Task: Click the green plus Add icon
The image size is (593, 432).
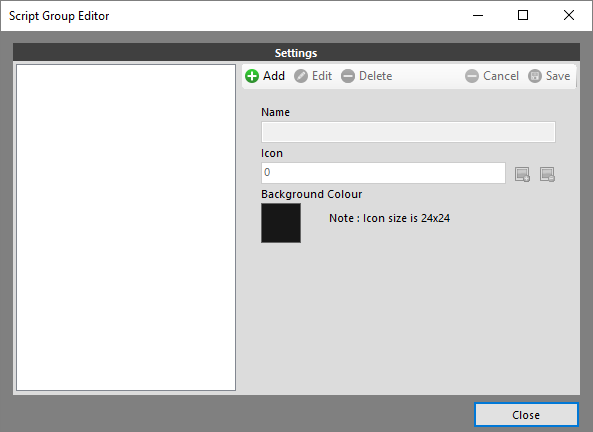Action: pos(252,76)
